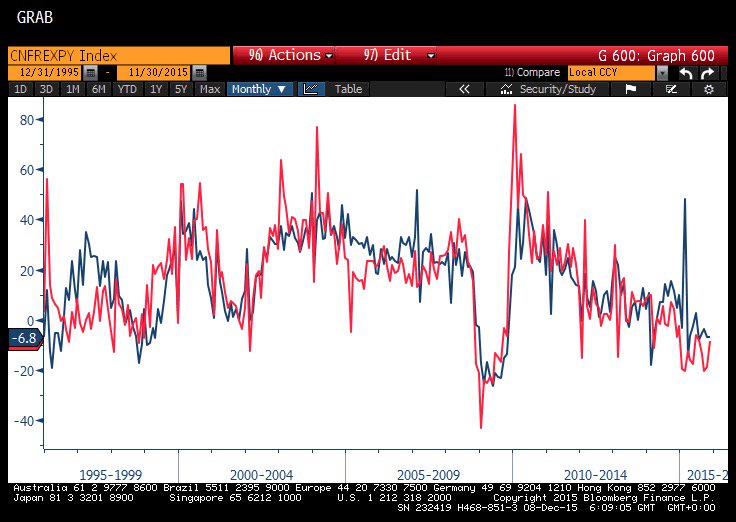Open the Security/Study button
Screen dimensions: 736x522
click(548, 89)
